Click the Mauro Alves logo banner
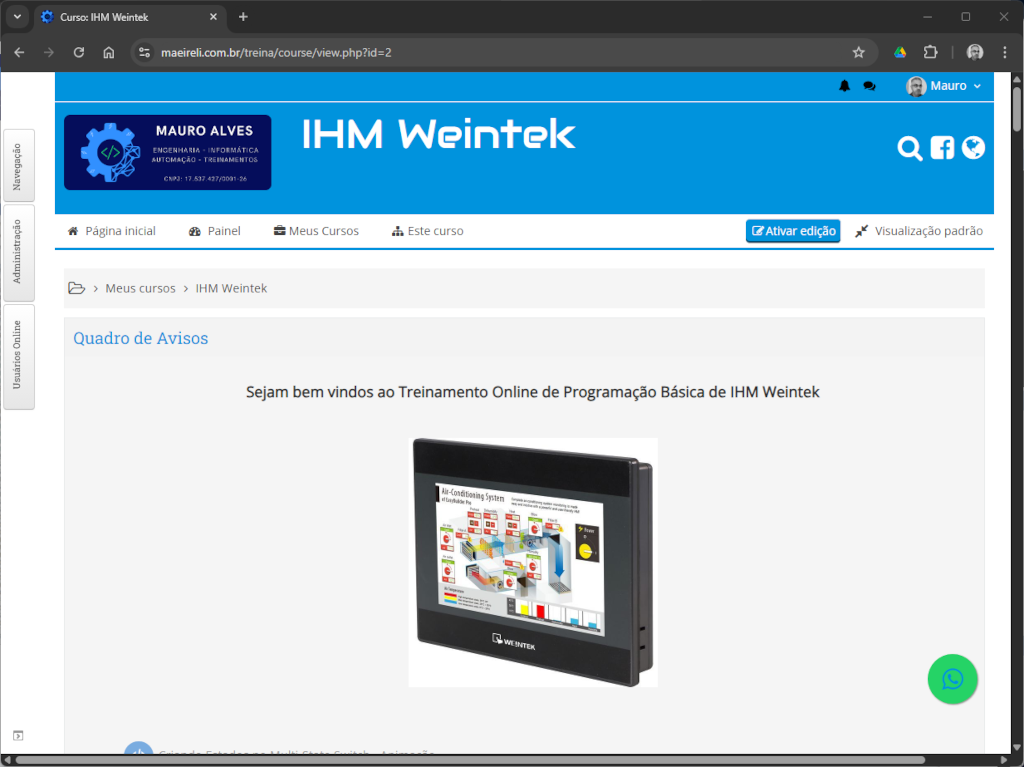 (x=167, y=152)
